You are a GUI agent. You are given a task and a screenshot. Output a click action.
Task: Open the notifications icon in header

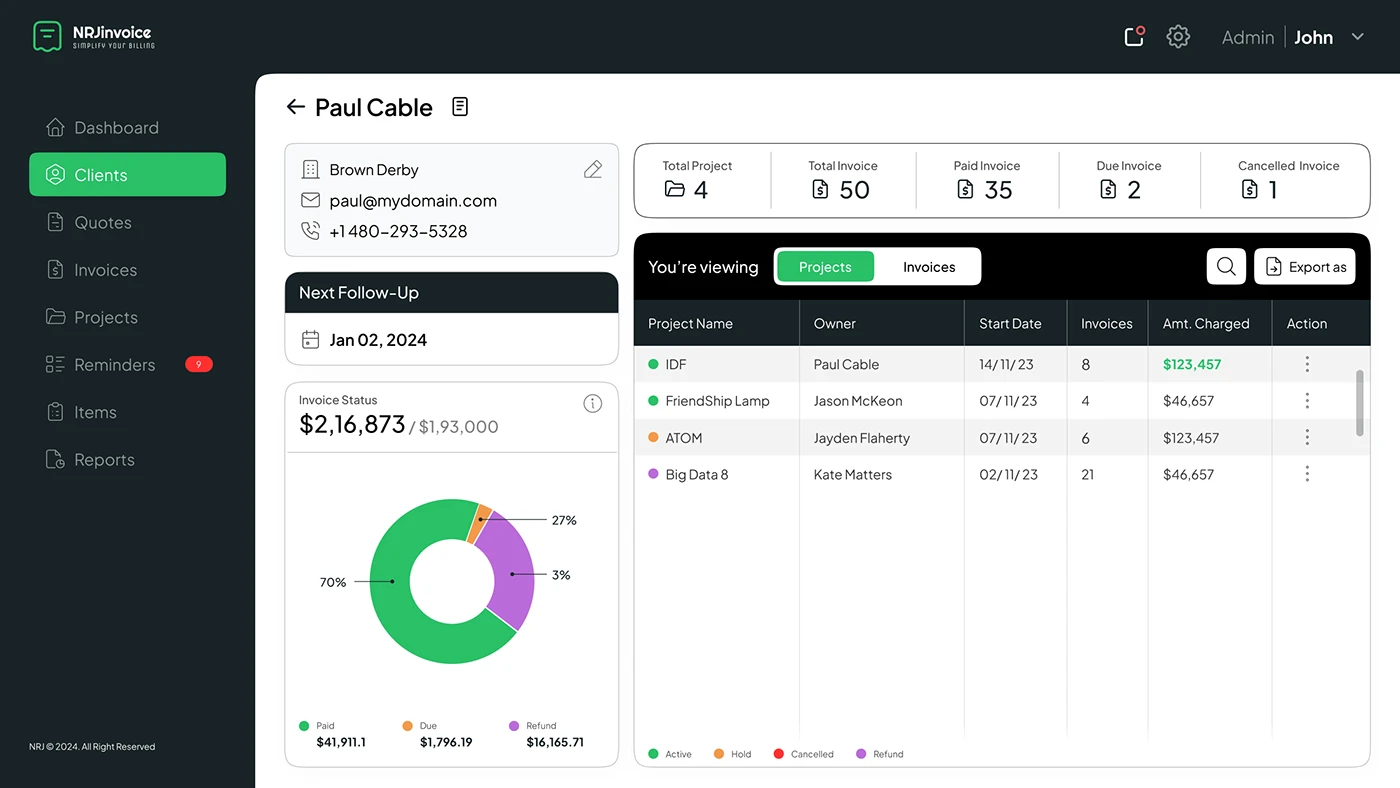tap(1134, 37)
